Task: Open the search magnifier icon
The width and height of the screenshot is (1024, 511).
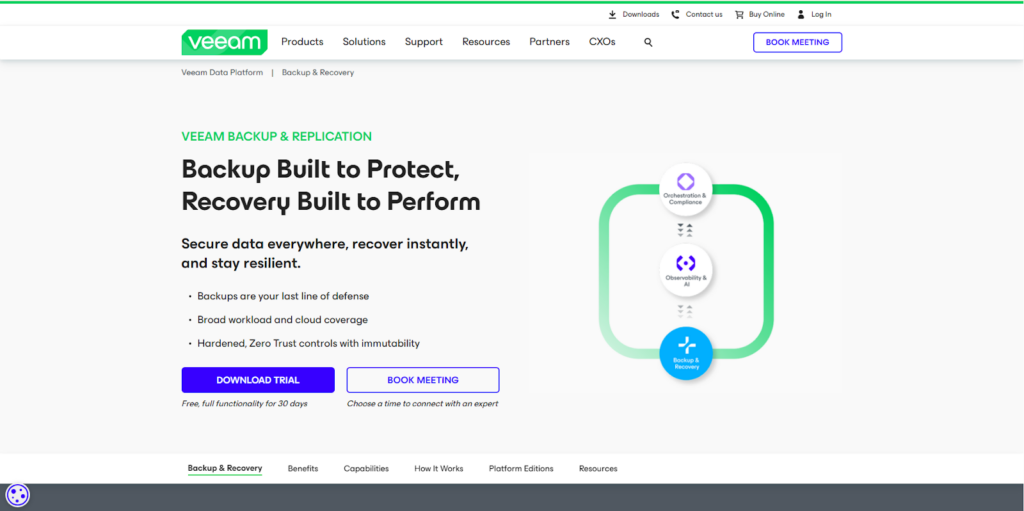Action: click(x=648, y=42)
